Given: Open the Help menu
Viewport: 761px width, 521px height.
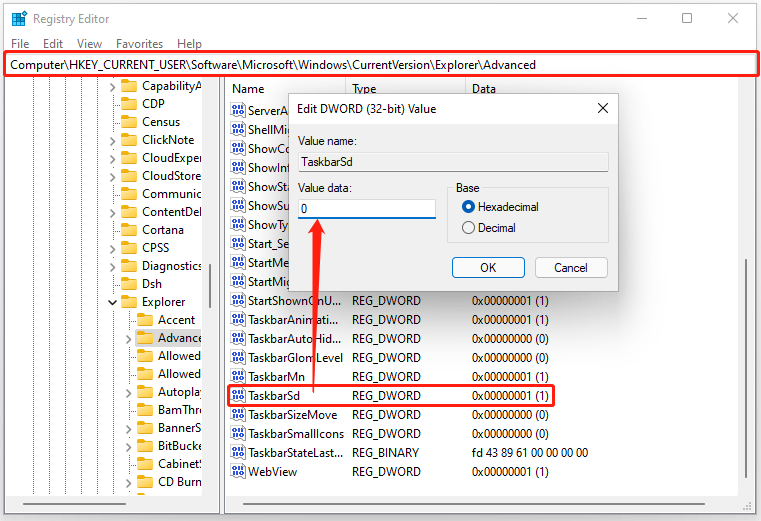Looking at the screenshot, I should pos(189,44).
